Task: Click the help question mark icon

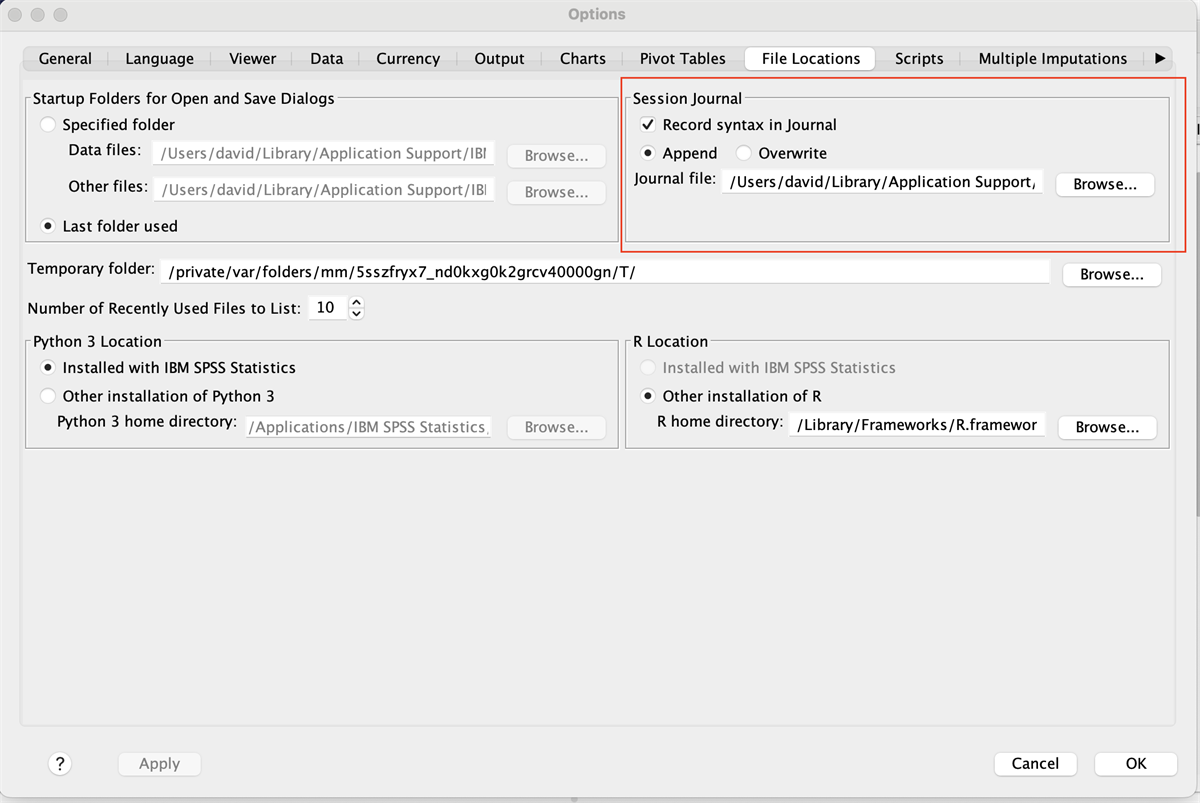Action: [x=60, y=764]
